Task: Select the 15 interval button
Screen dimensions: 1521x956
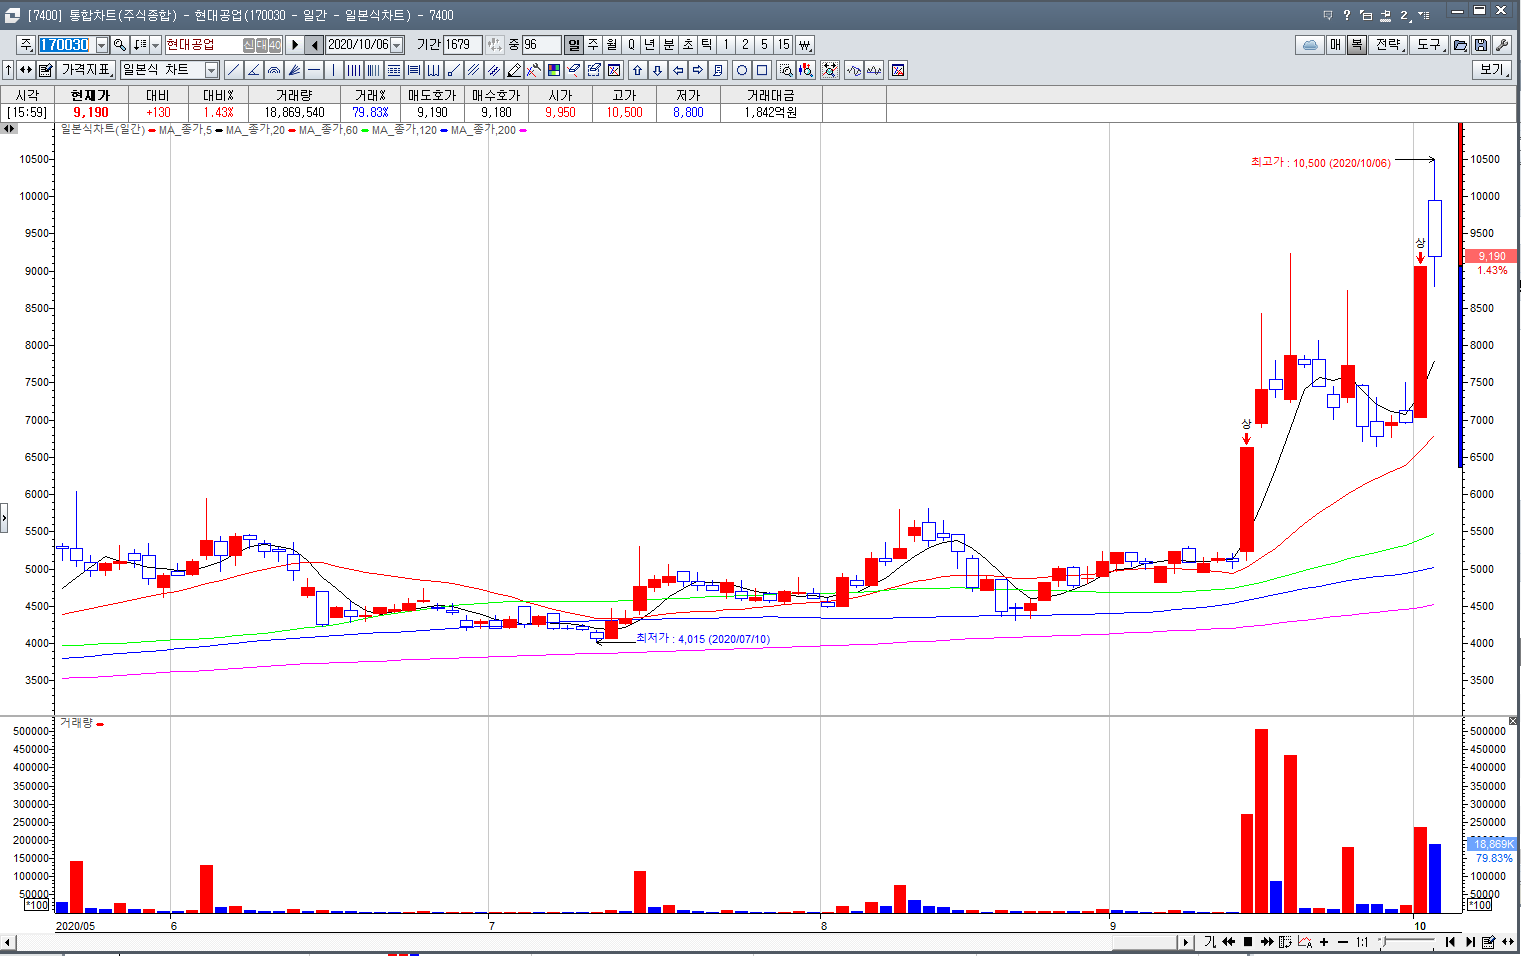Action: point(784,45)
